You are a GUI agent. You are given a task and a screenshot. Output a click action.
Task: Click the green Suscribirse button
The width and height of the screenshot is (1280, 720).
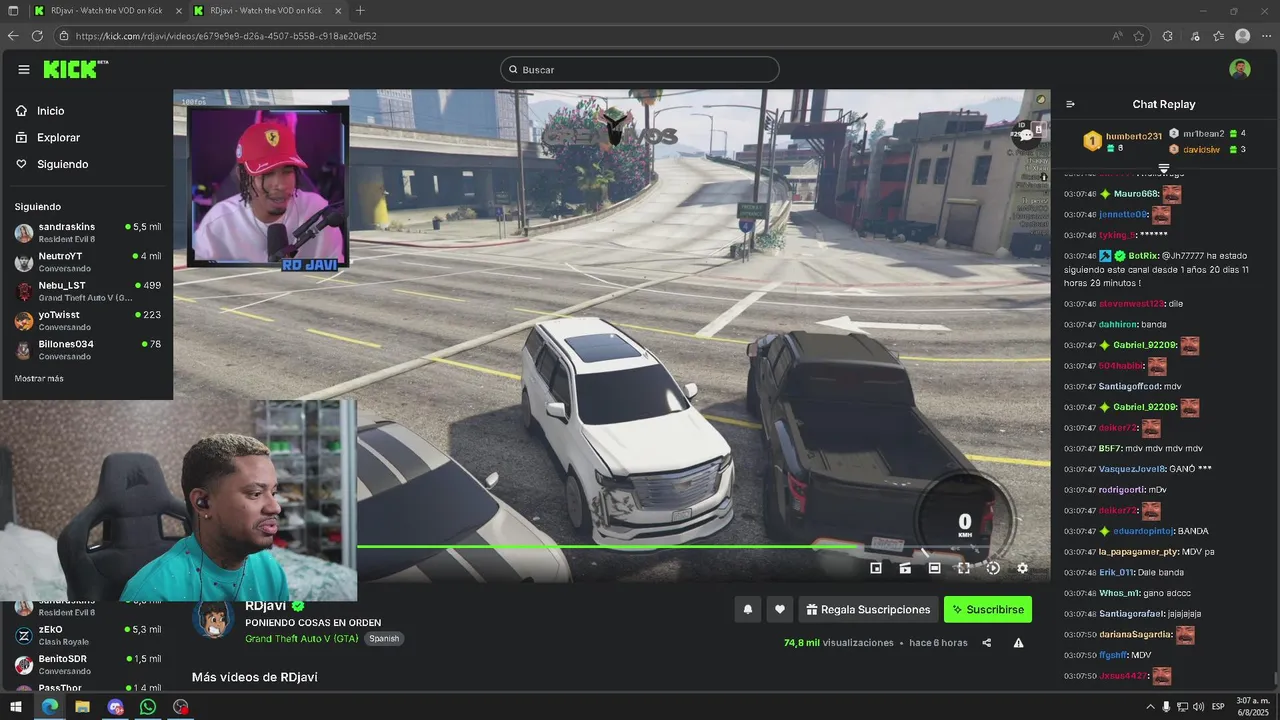click(988, 609)
